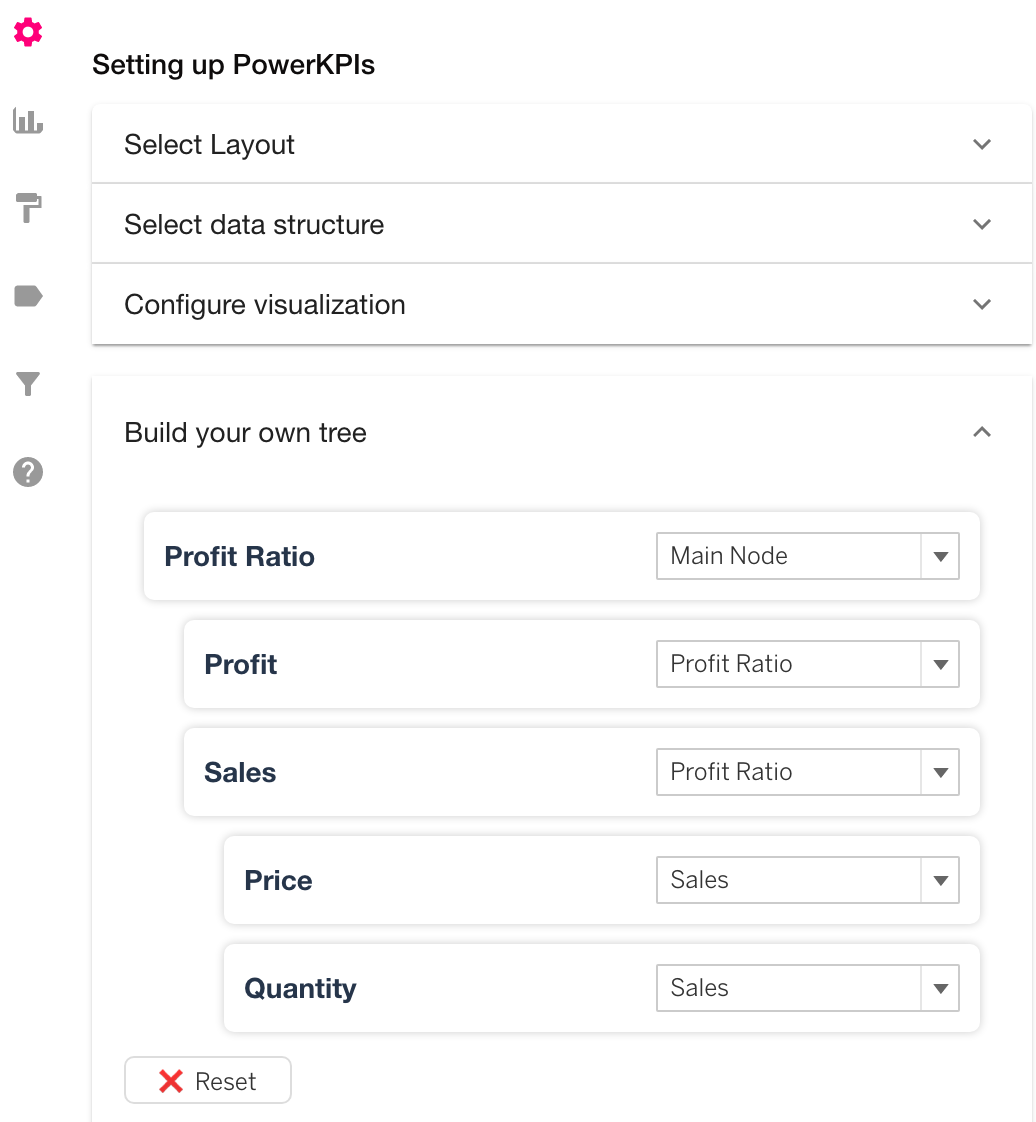Screen dimensions: 1036x1122
Task: Open the parent dropdown for Sales node
Action: pyautogui.click(x=808, y=772)
